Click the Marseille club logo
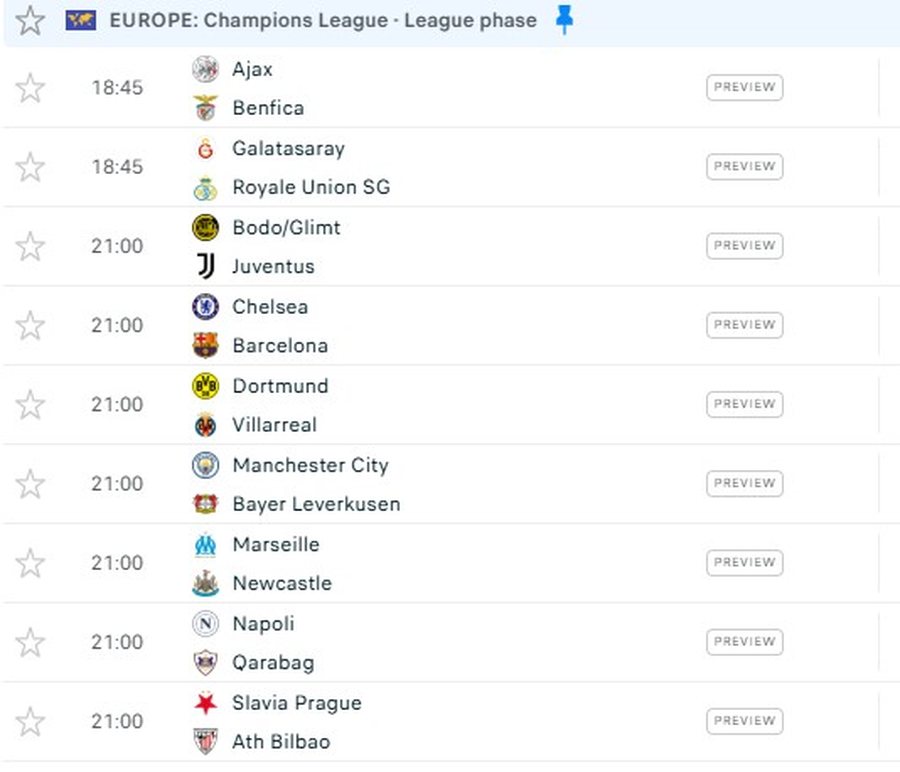The height and width of the screenshot is (772, 900). pyautogui.click(x=205, y=545)
